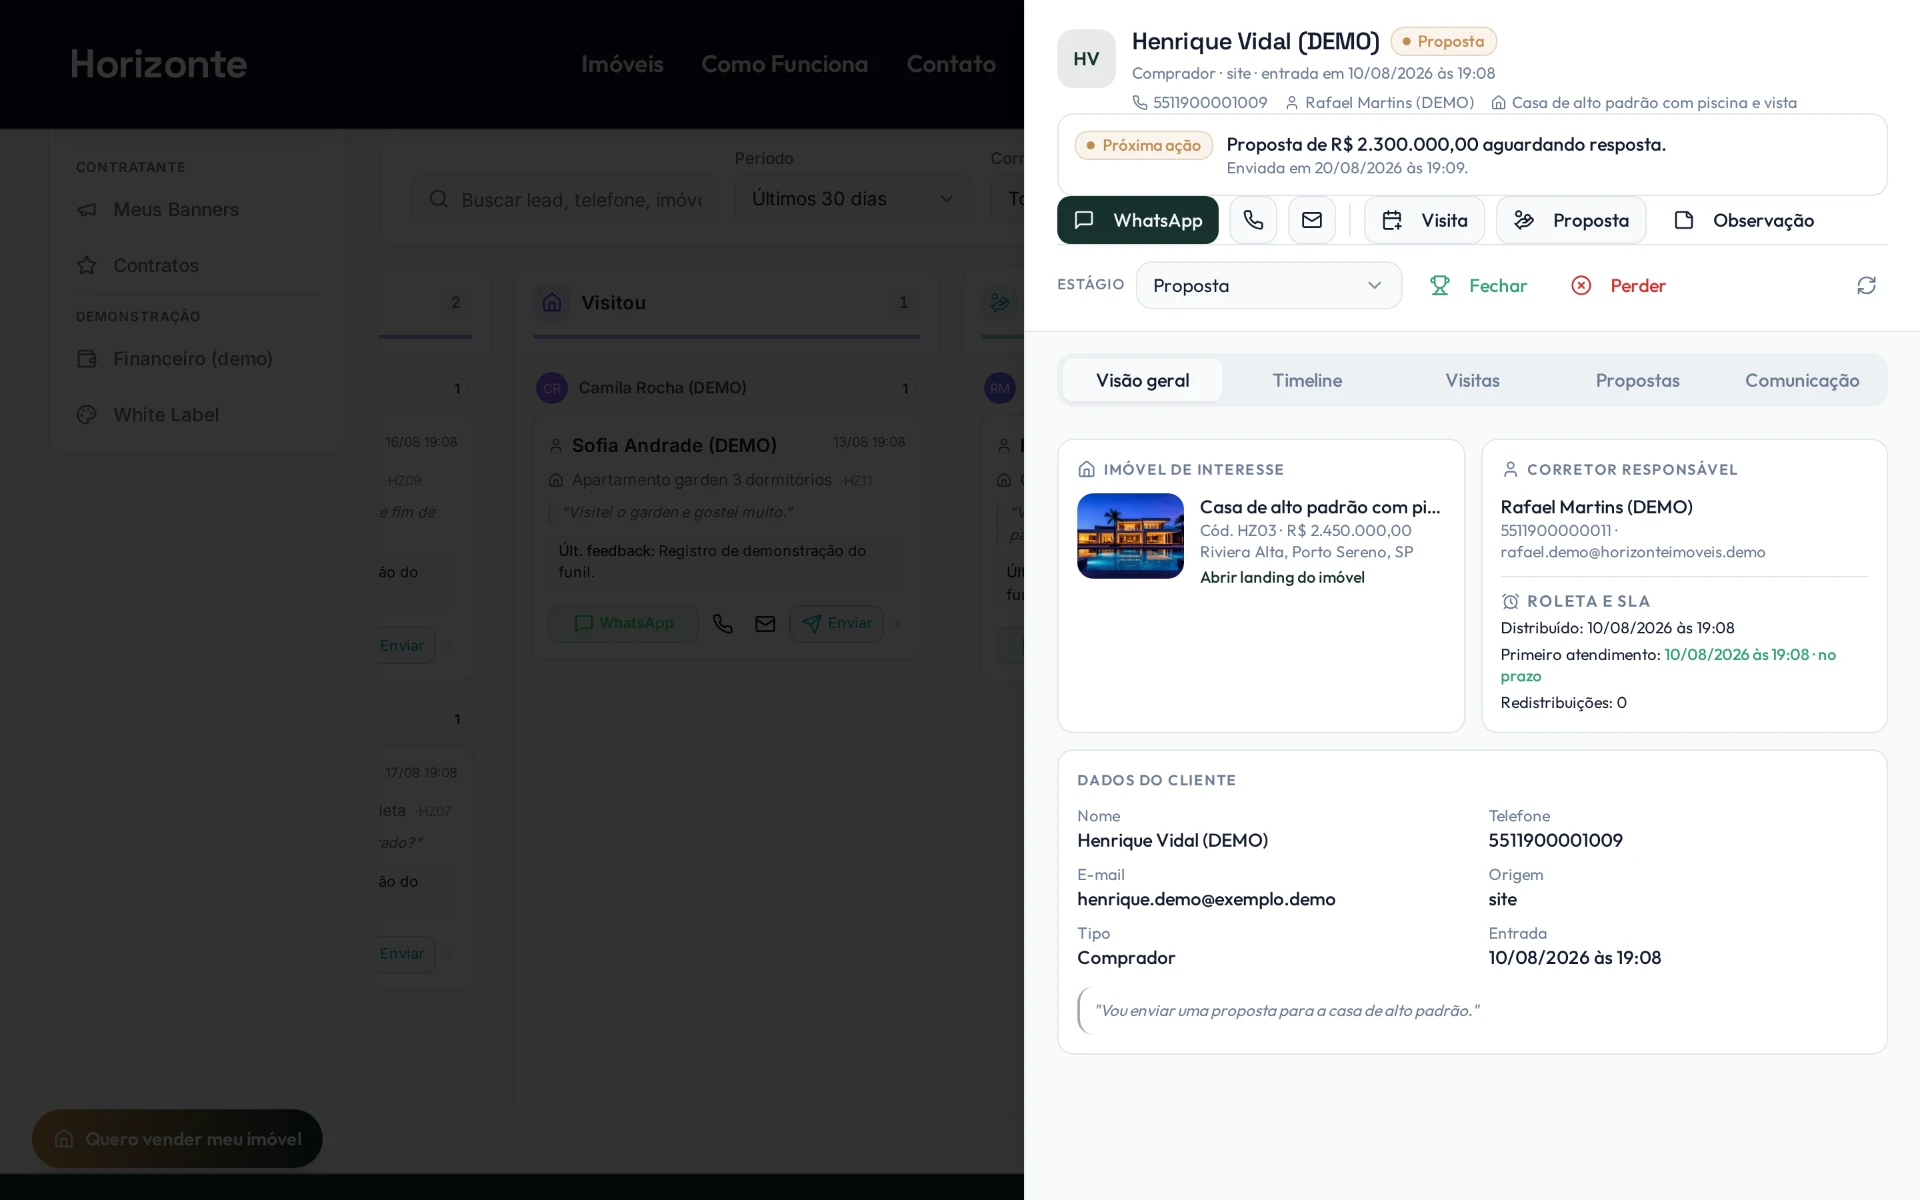Open the Sofia Andrade (DEMO) lead card

(x=726, y=537)
